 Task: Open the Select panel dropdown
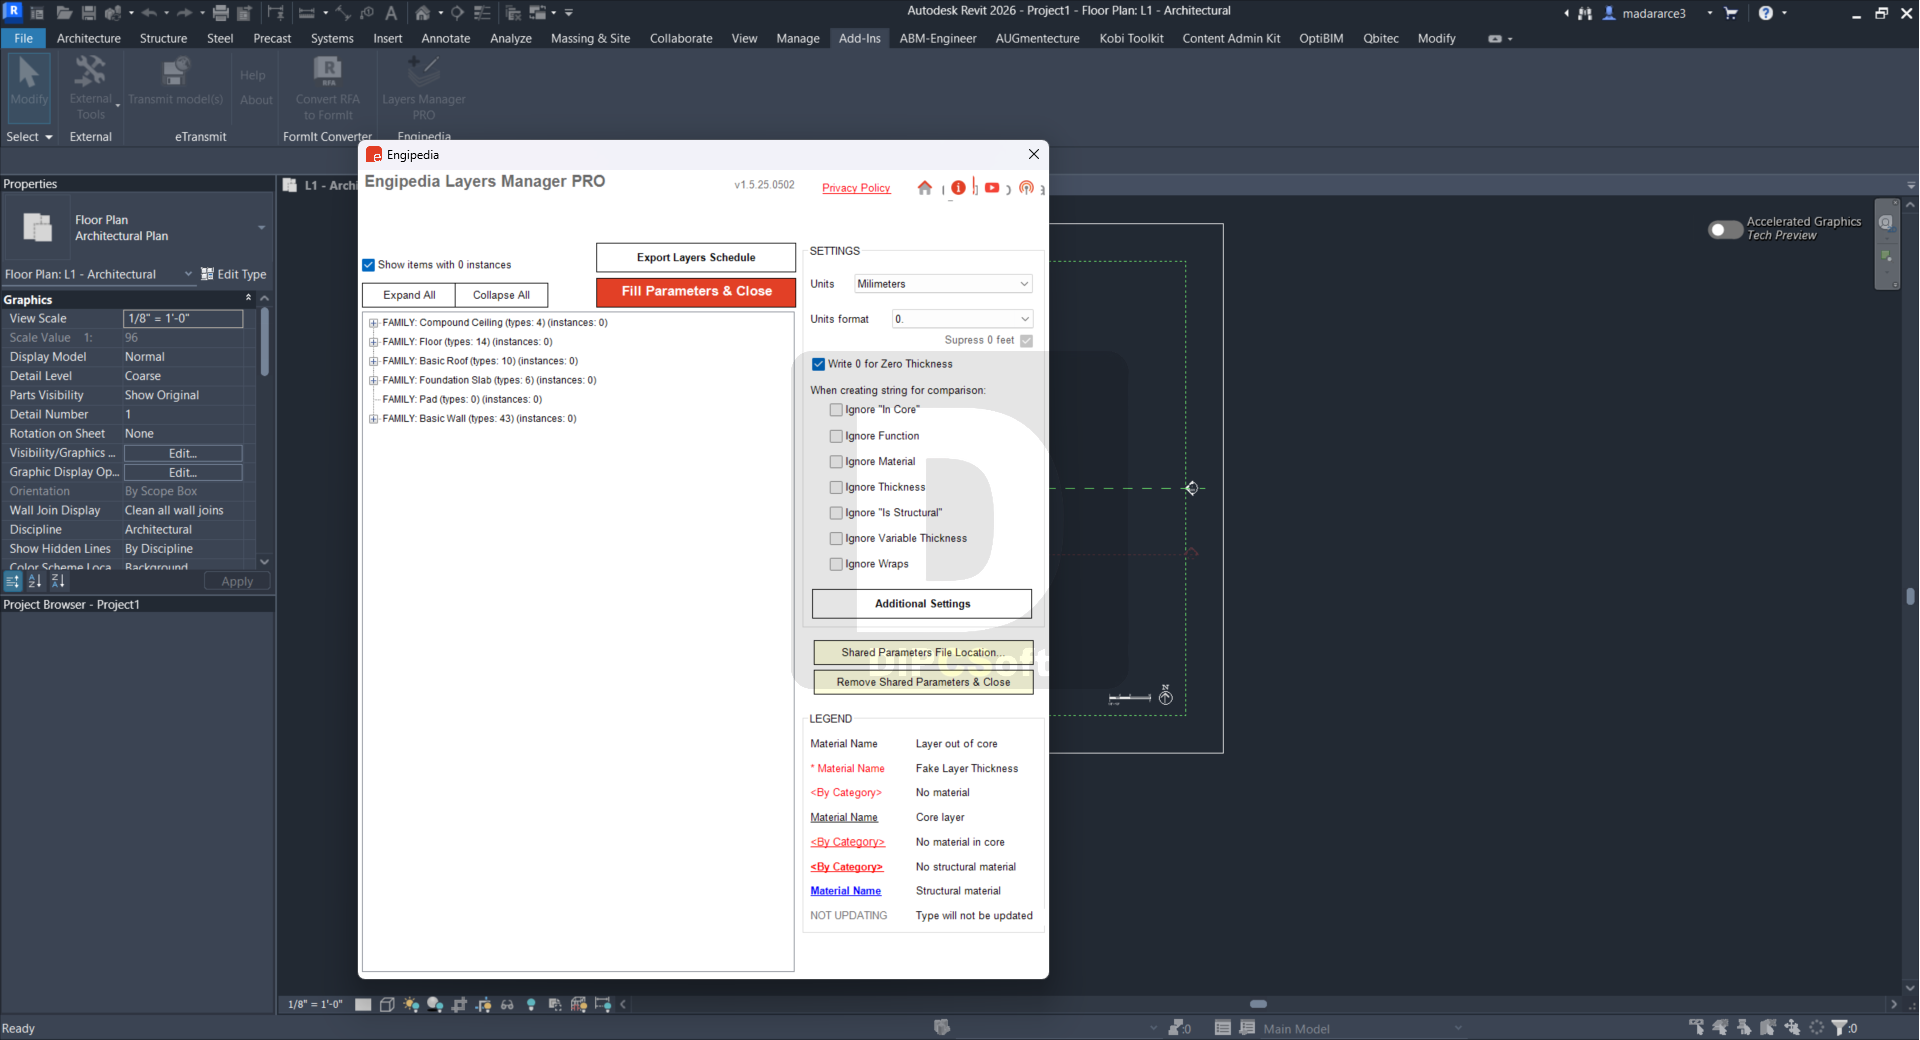[29, 137]
